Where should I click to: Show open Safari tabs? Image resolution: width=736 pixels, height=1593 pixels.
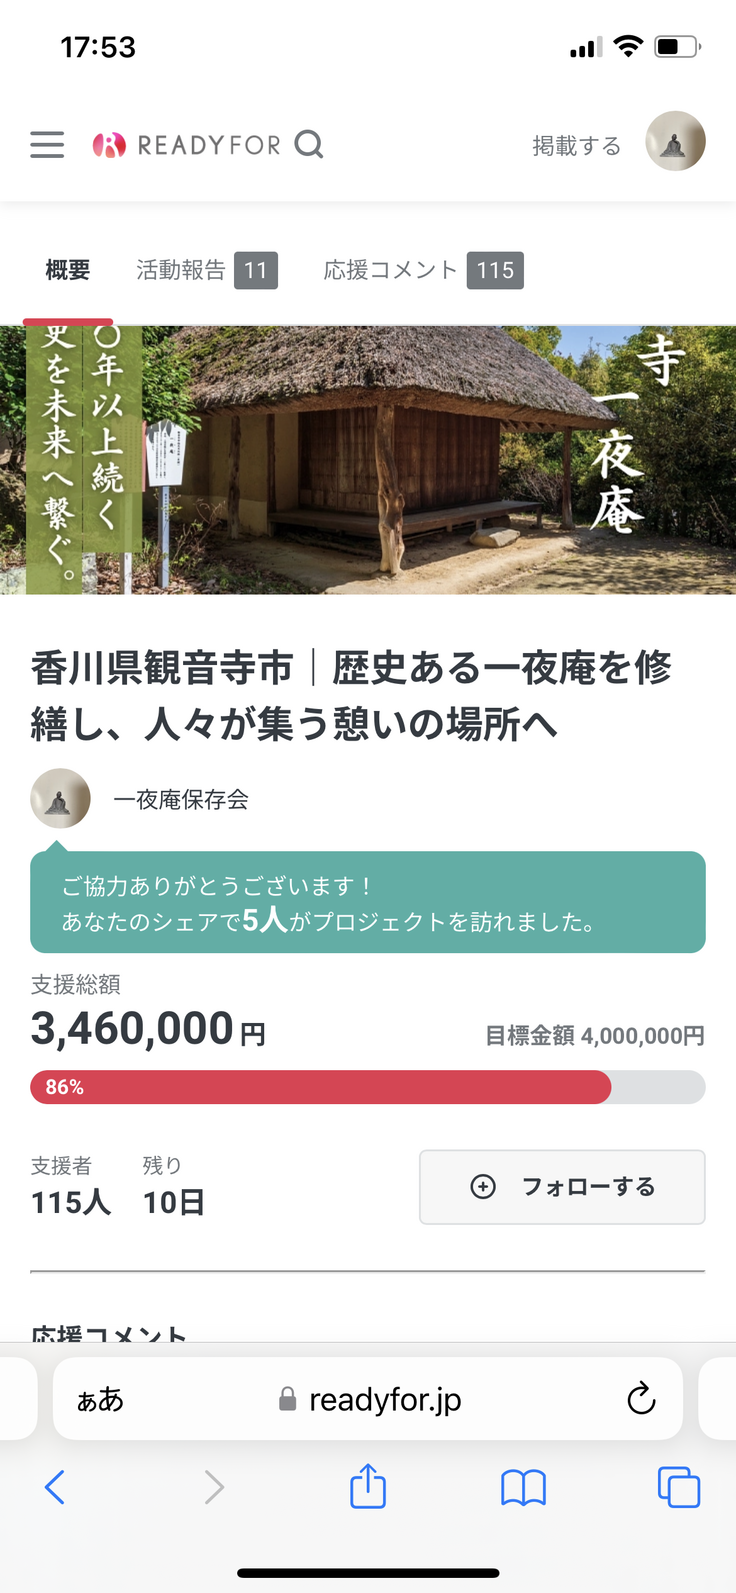coord(678,1487)
